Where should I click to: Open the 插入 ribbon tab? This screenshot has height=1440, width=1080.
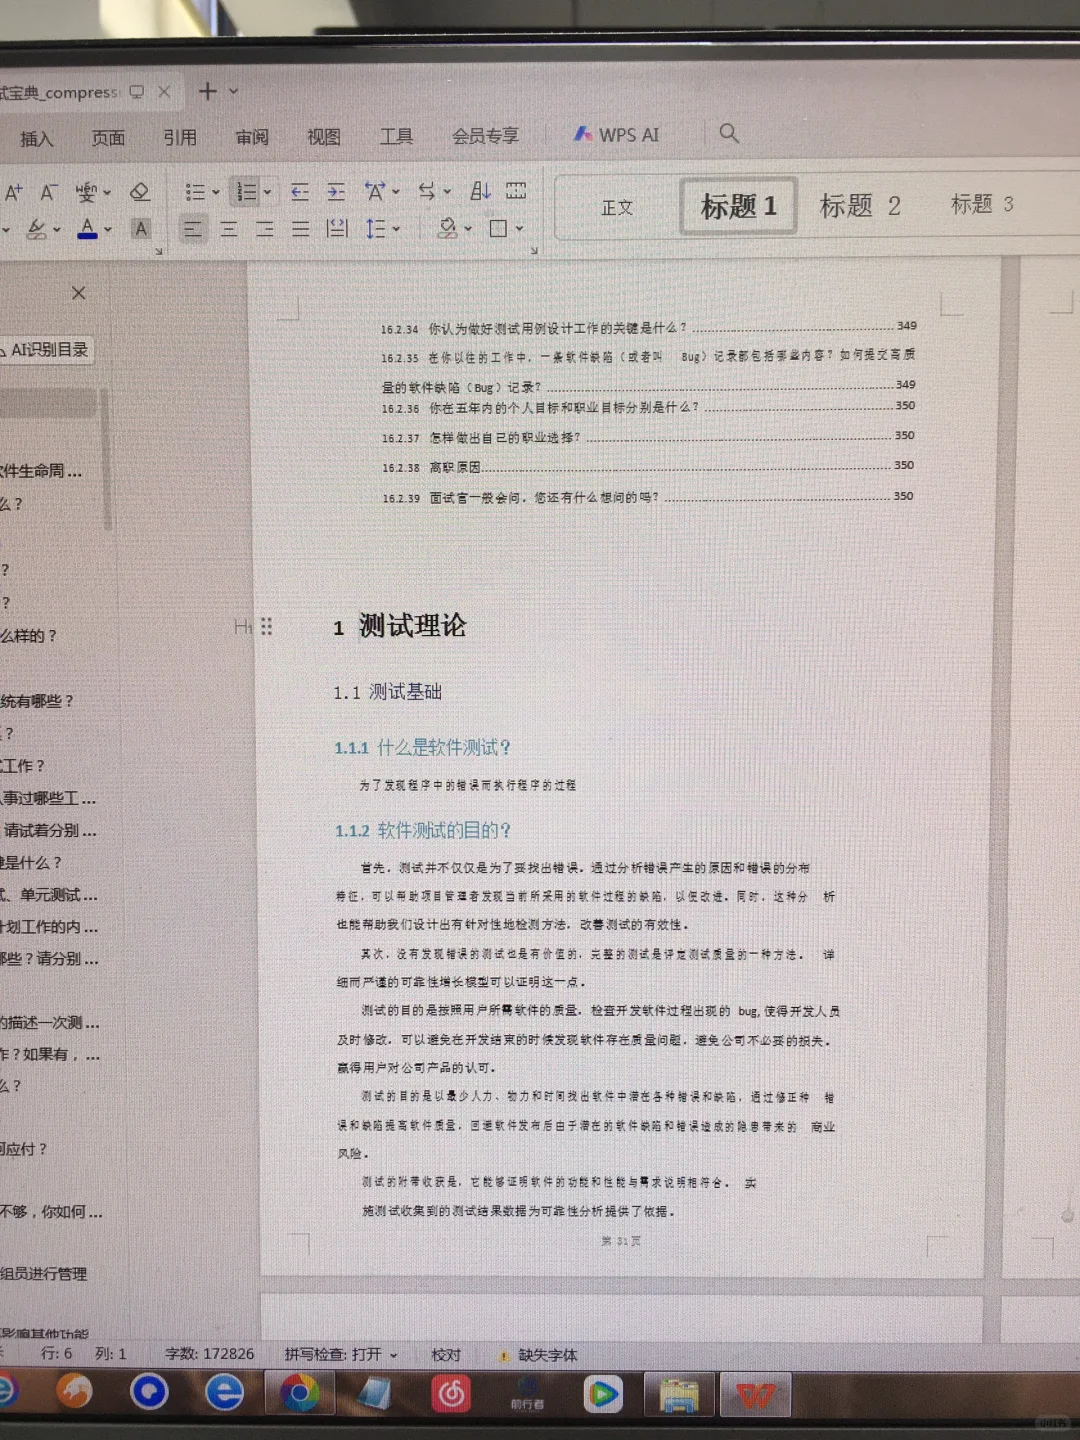[x=36, y=137]
